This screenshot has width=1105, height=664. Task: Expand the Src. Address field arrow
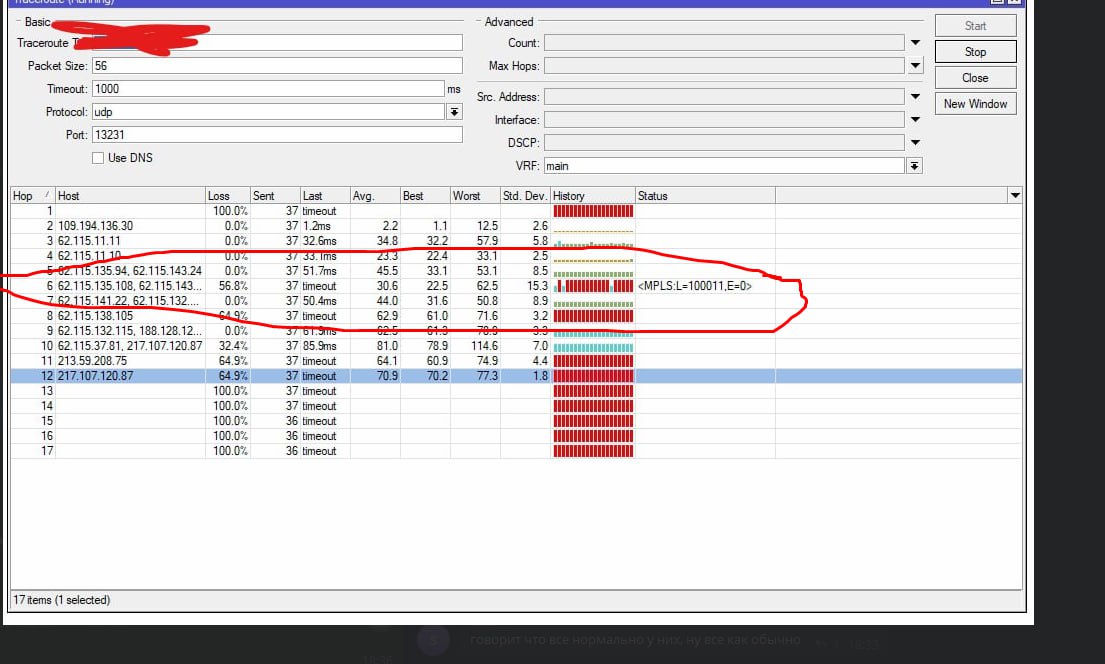point(915,97)
